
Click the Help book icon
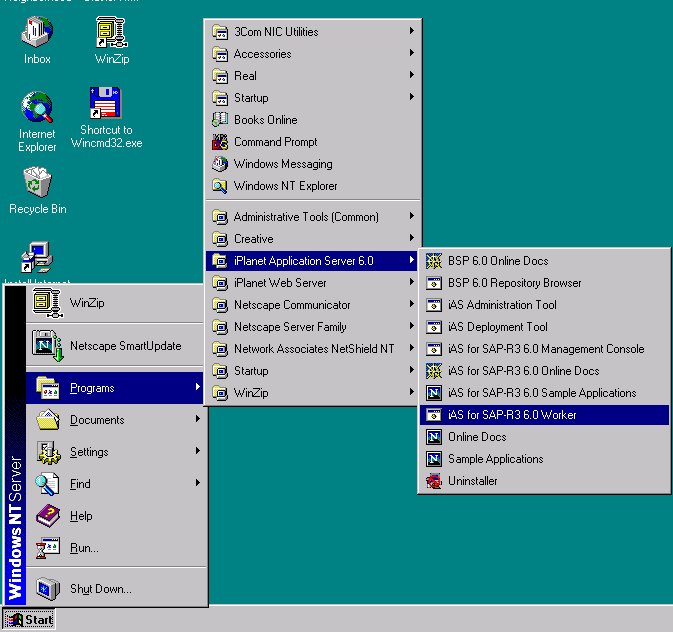click(48, 516)
